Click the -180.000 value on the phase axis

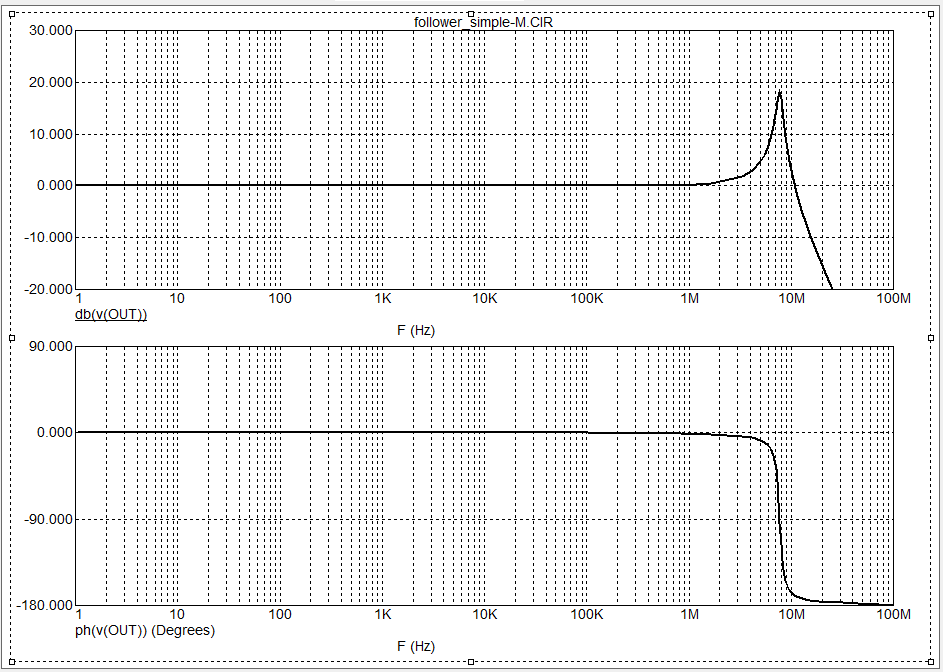pos(44,605)
